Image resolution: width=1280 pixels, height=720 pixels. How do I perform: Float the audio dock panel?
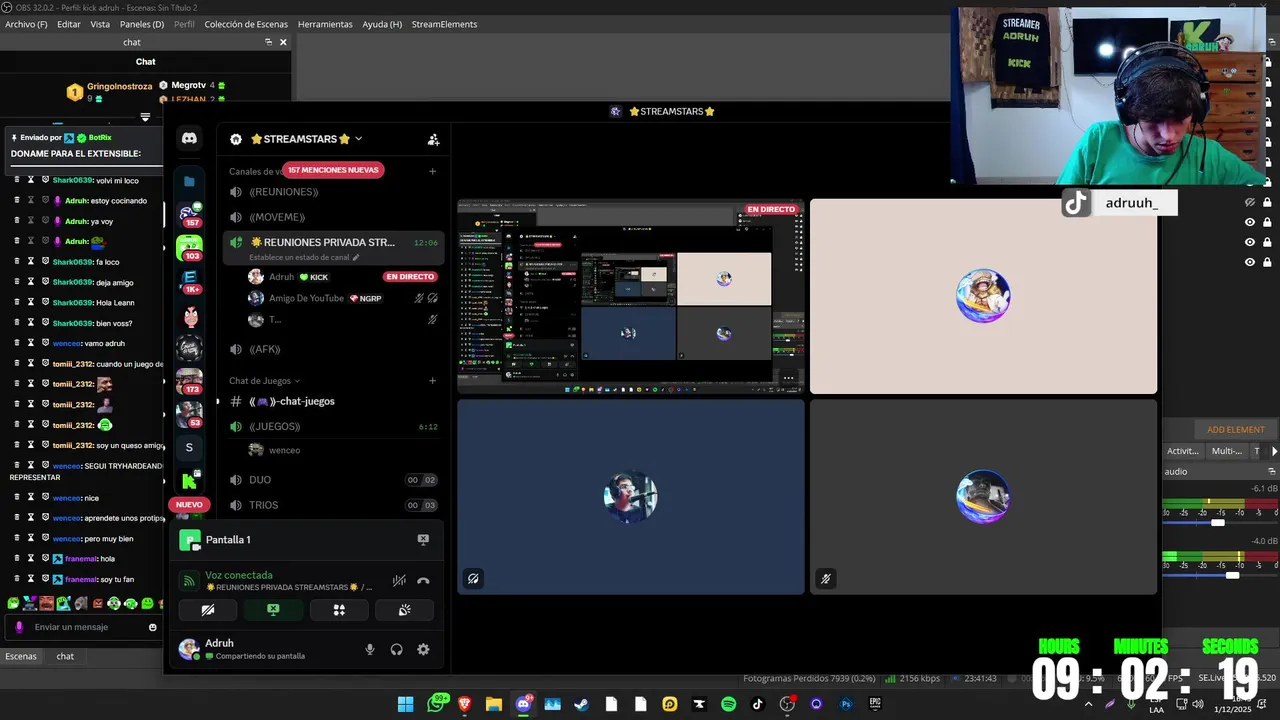(1272, 471)
